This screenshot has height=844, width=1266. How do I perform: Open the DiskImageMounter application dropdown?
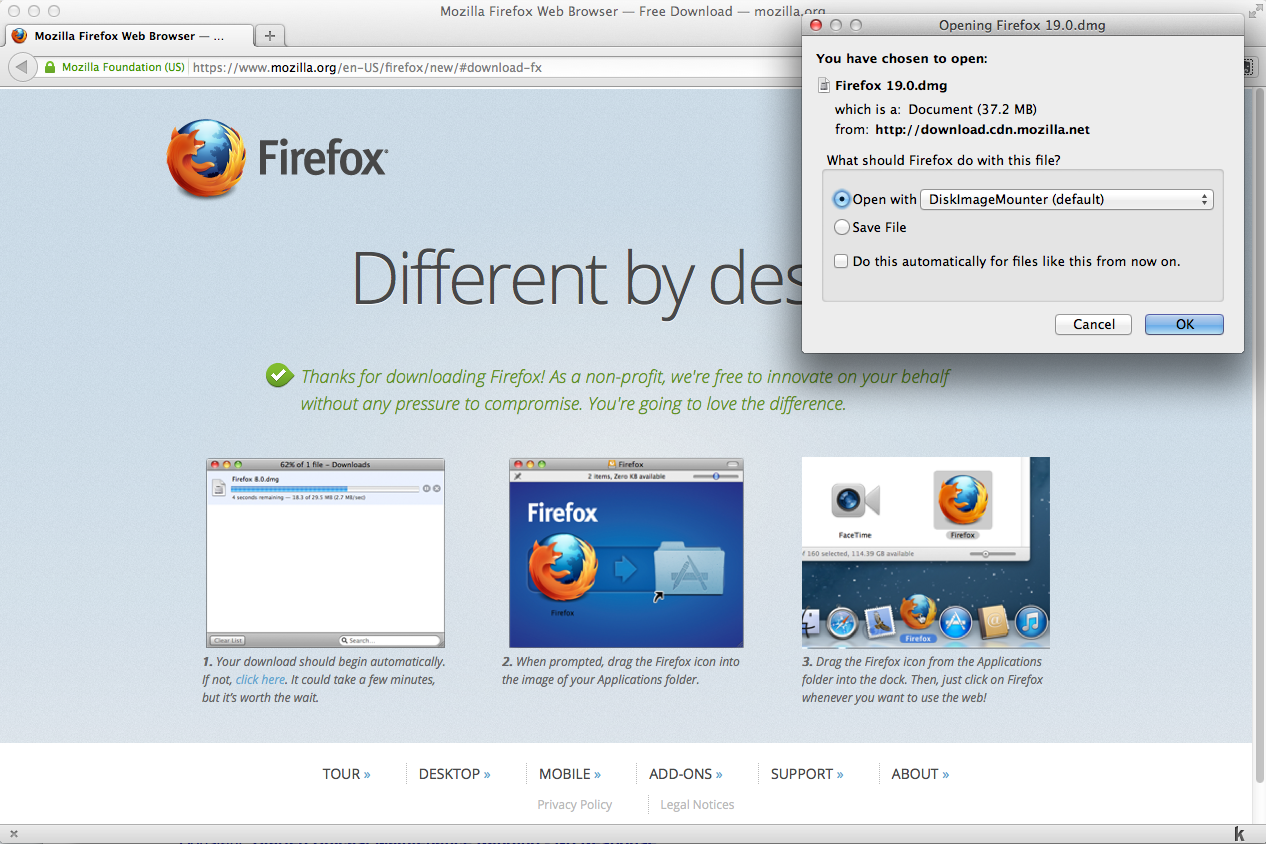coord(1066,199)
